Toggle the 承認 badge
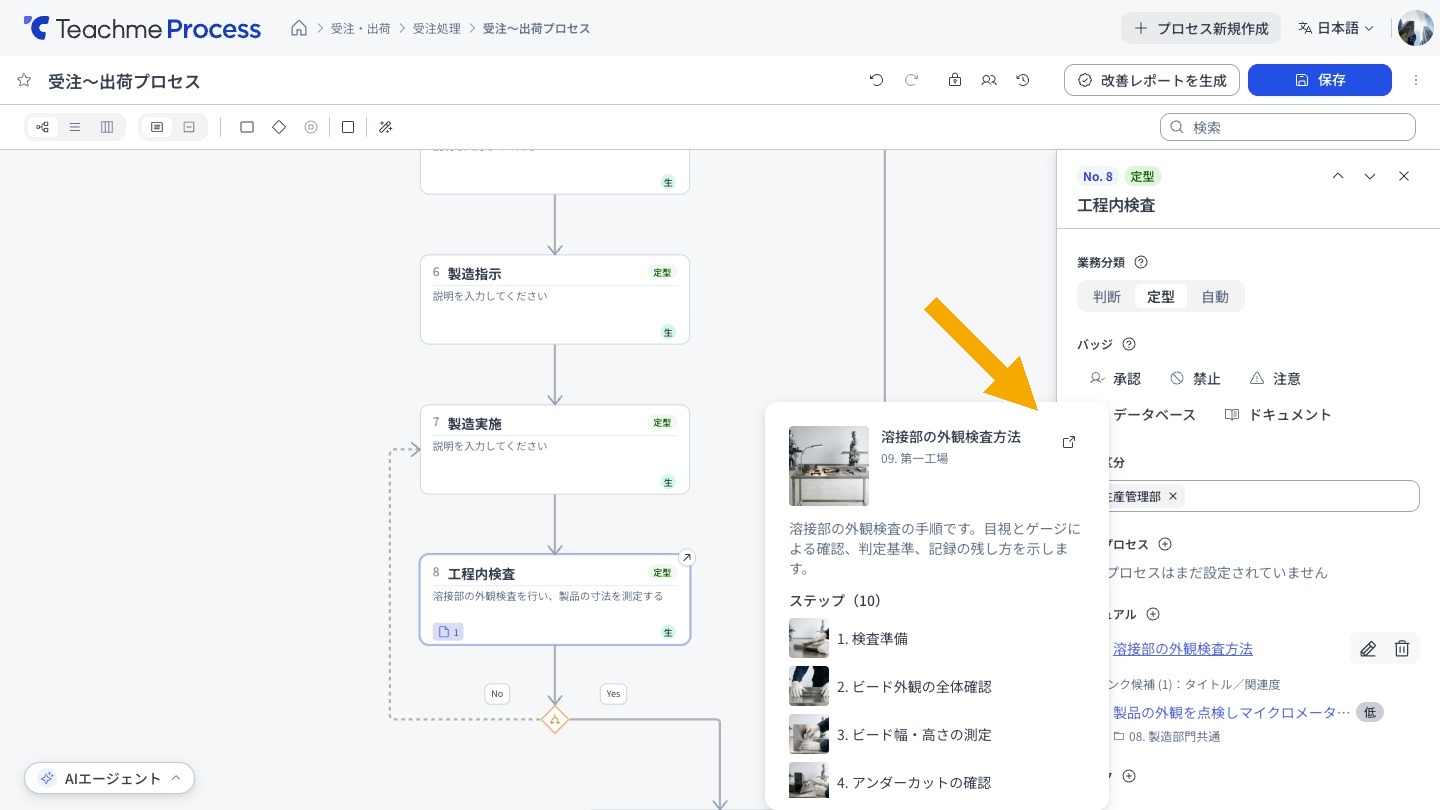Screen dimensions: 1440x810 click(x=1115, y=378)
